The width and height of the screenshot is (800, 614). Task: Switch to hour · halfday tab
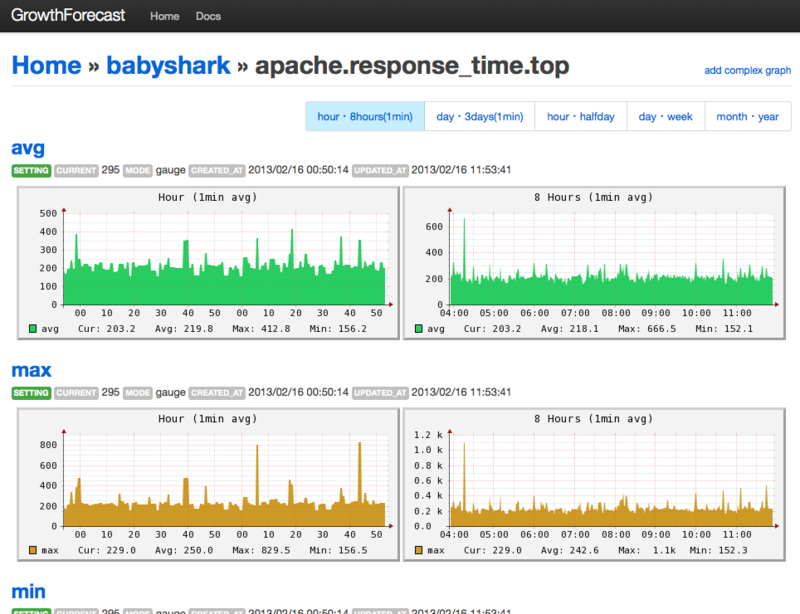point(581,116)
